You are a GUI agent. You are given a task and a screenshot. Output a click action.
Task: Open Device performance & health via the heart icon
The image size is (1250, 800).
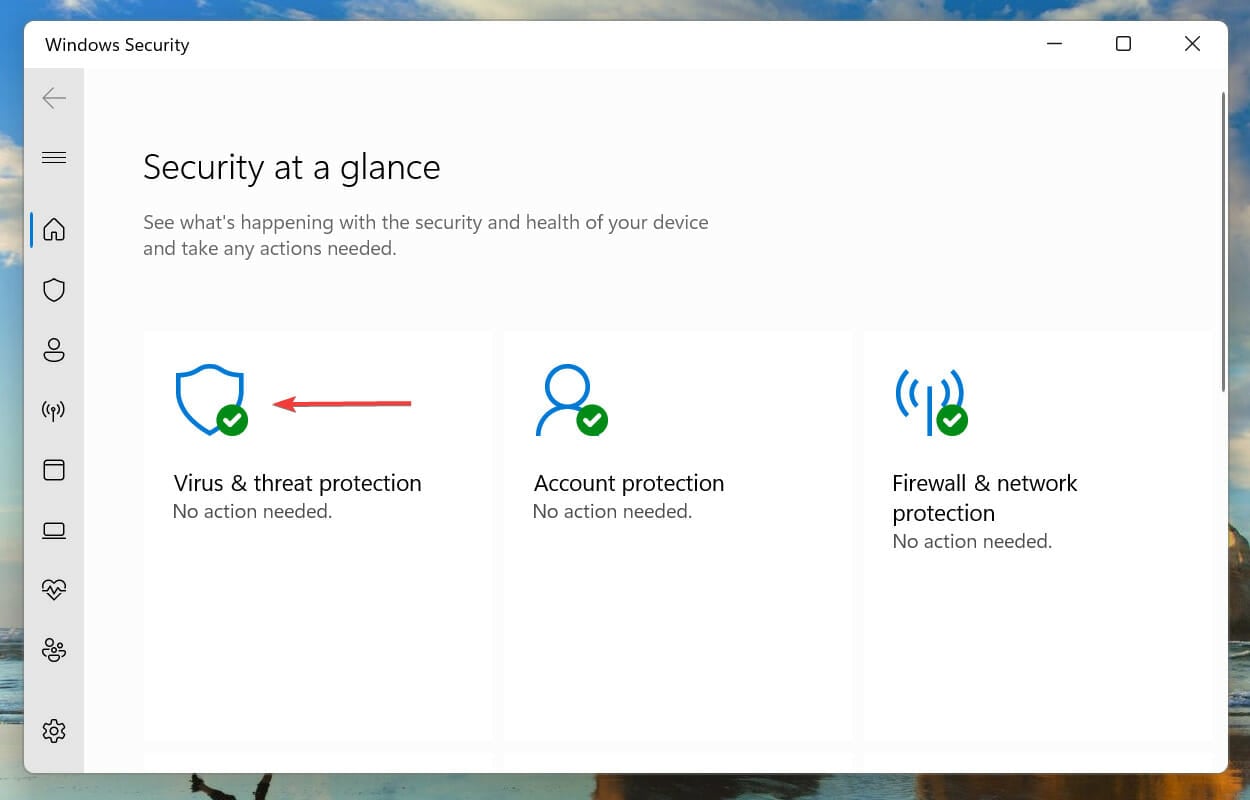(54, 589)
